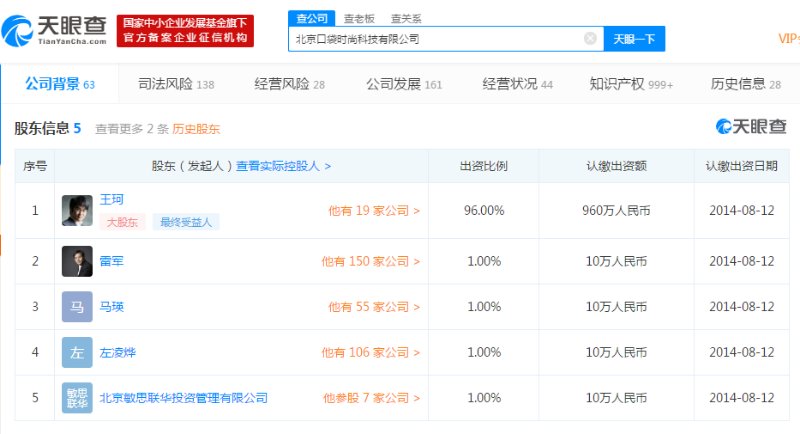The width and height of the screenshot is (800, 434).
Task: Expand 他有 55 家公司 for 马瑛
Action: tap(374, 307)
